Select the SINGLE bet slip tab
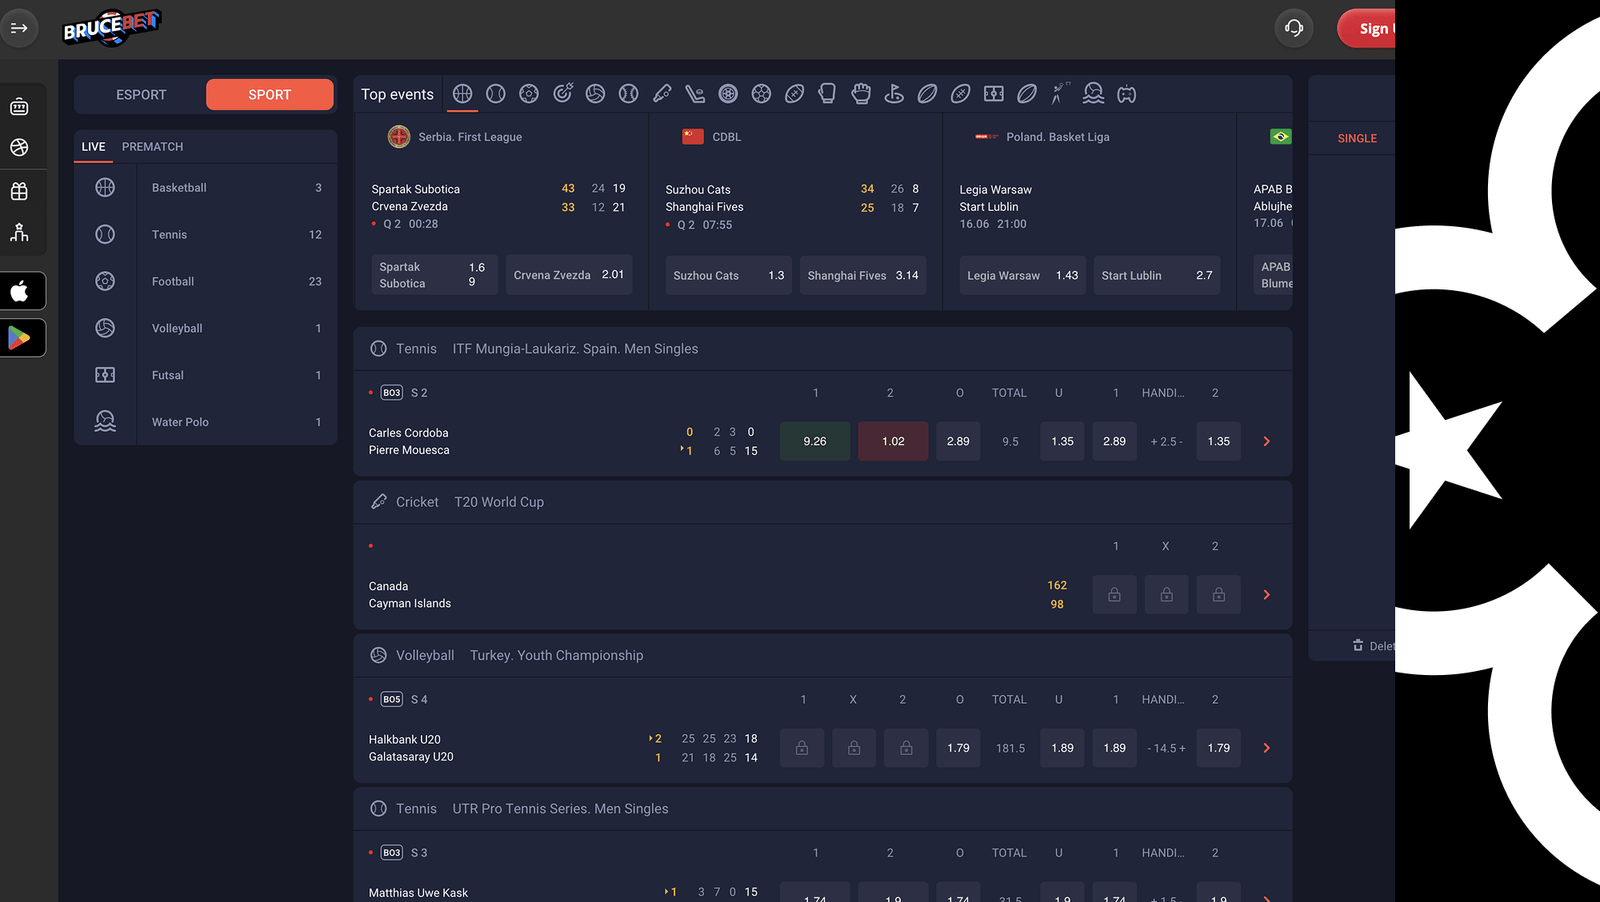Viewport: 1600px width, 902px height. [x=1356, y=138]
